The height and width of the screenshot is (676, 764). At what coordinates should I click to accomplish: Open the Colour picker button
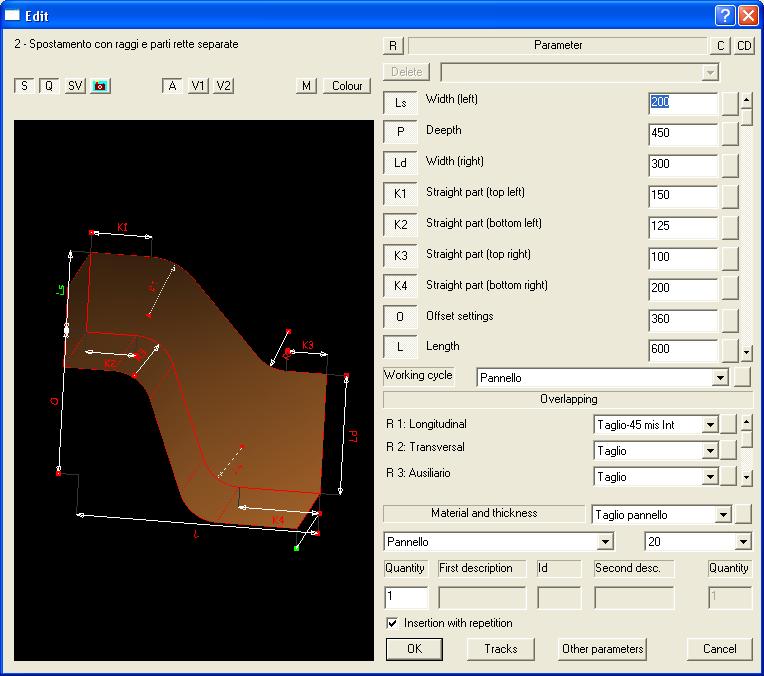point(347,86)
